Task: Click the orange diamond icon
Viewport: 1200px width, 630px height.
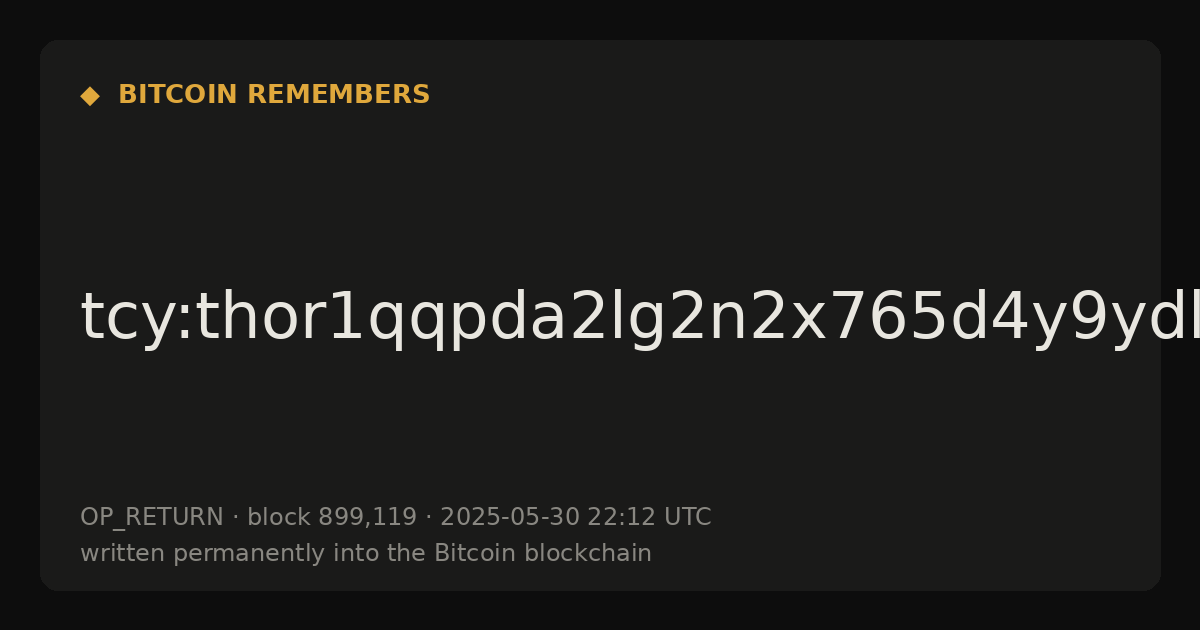Action: click(x=90, y=96)
